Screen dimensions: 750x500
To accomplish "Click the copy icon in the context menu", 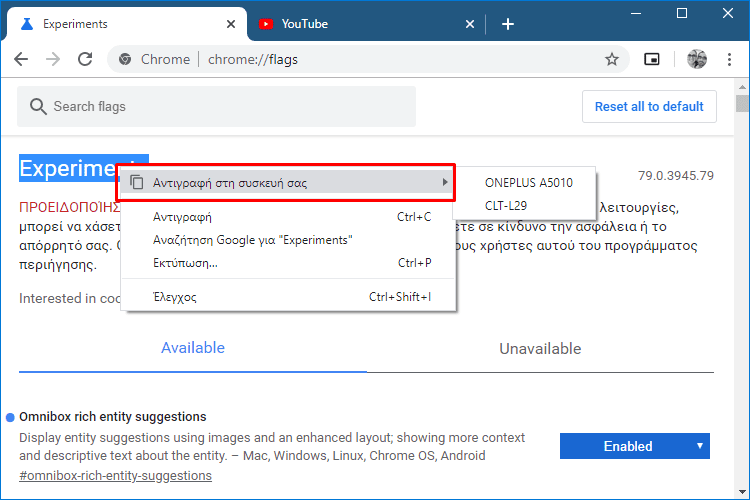I will pyautogui.click(x=137, y=182).
